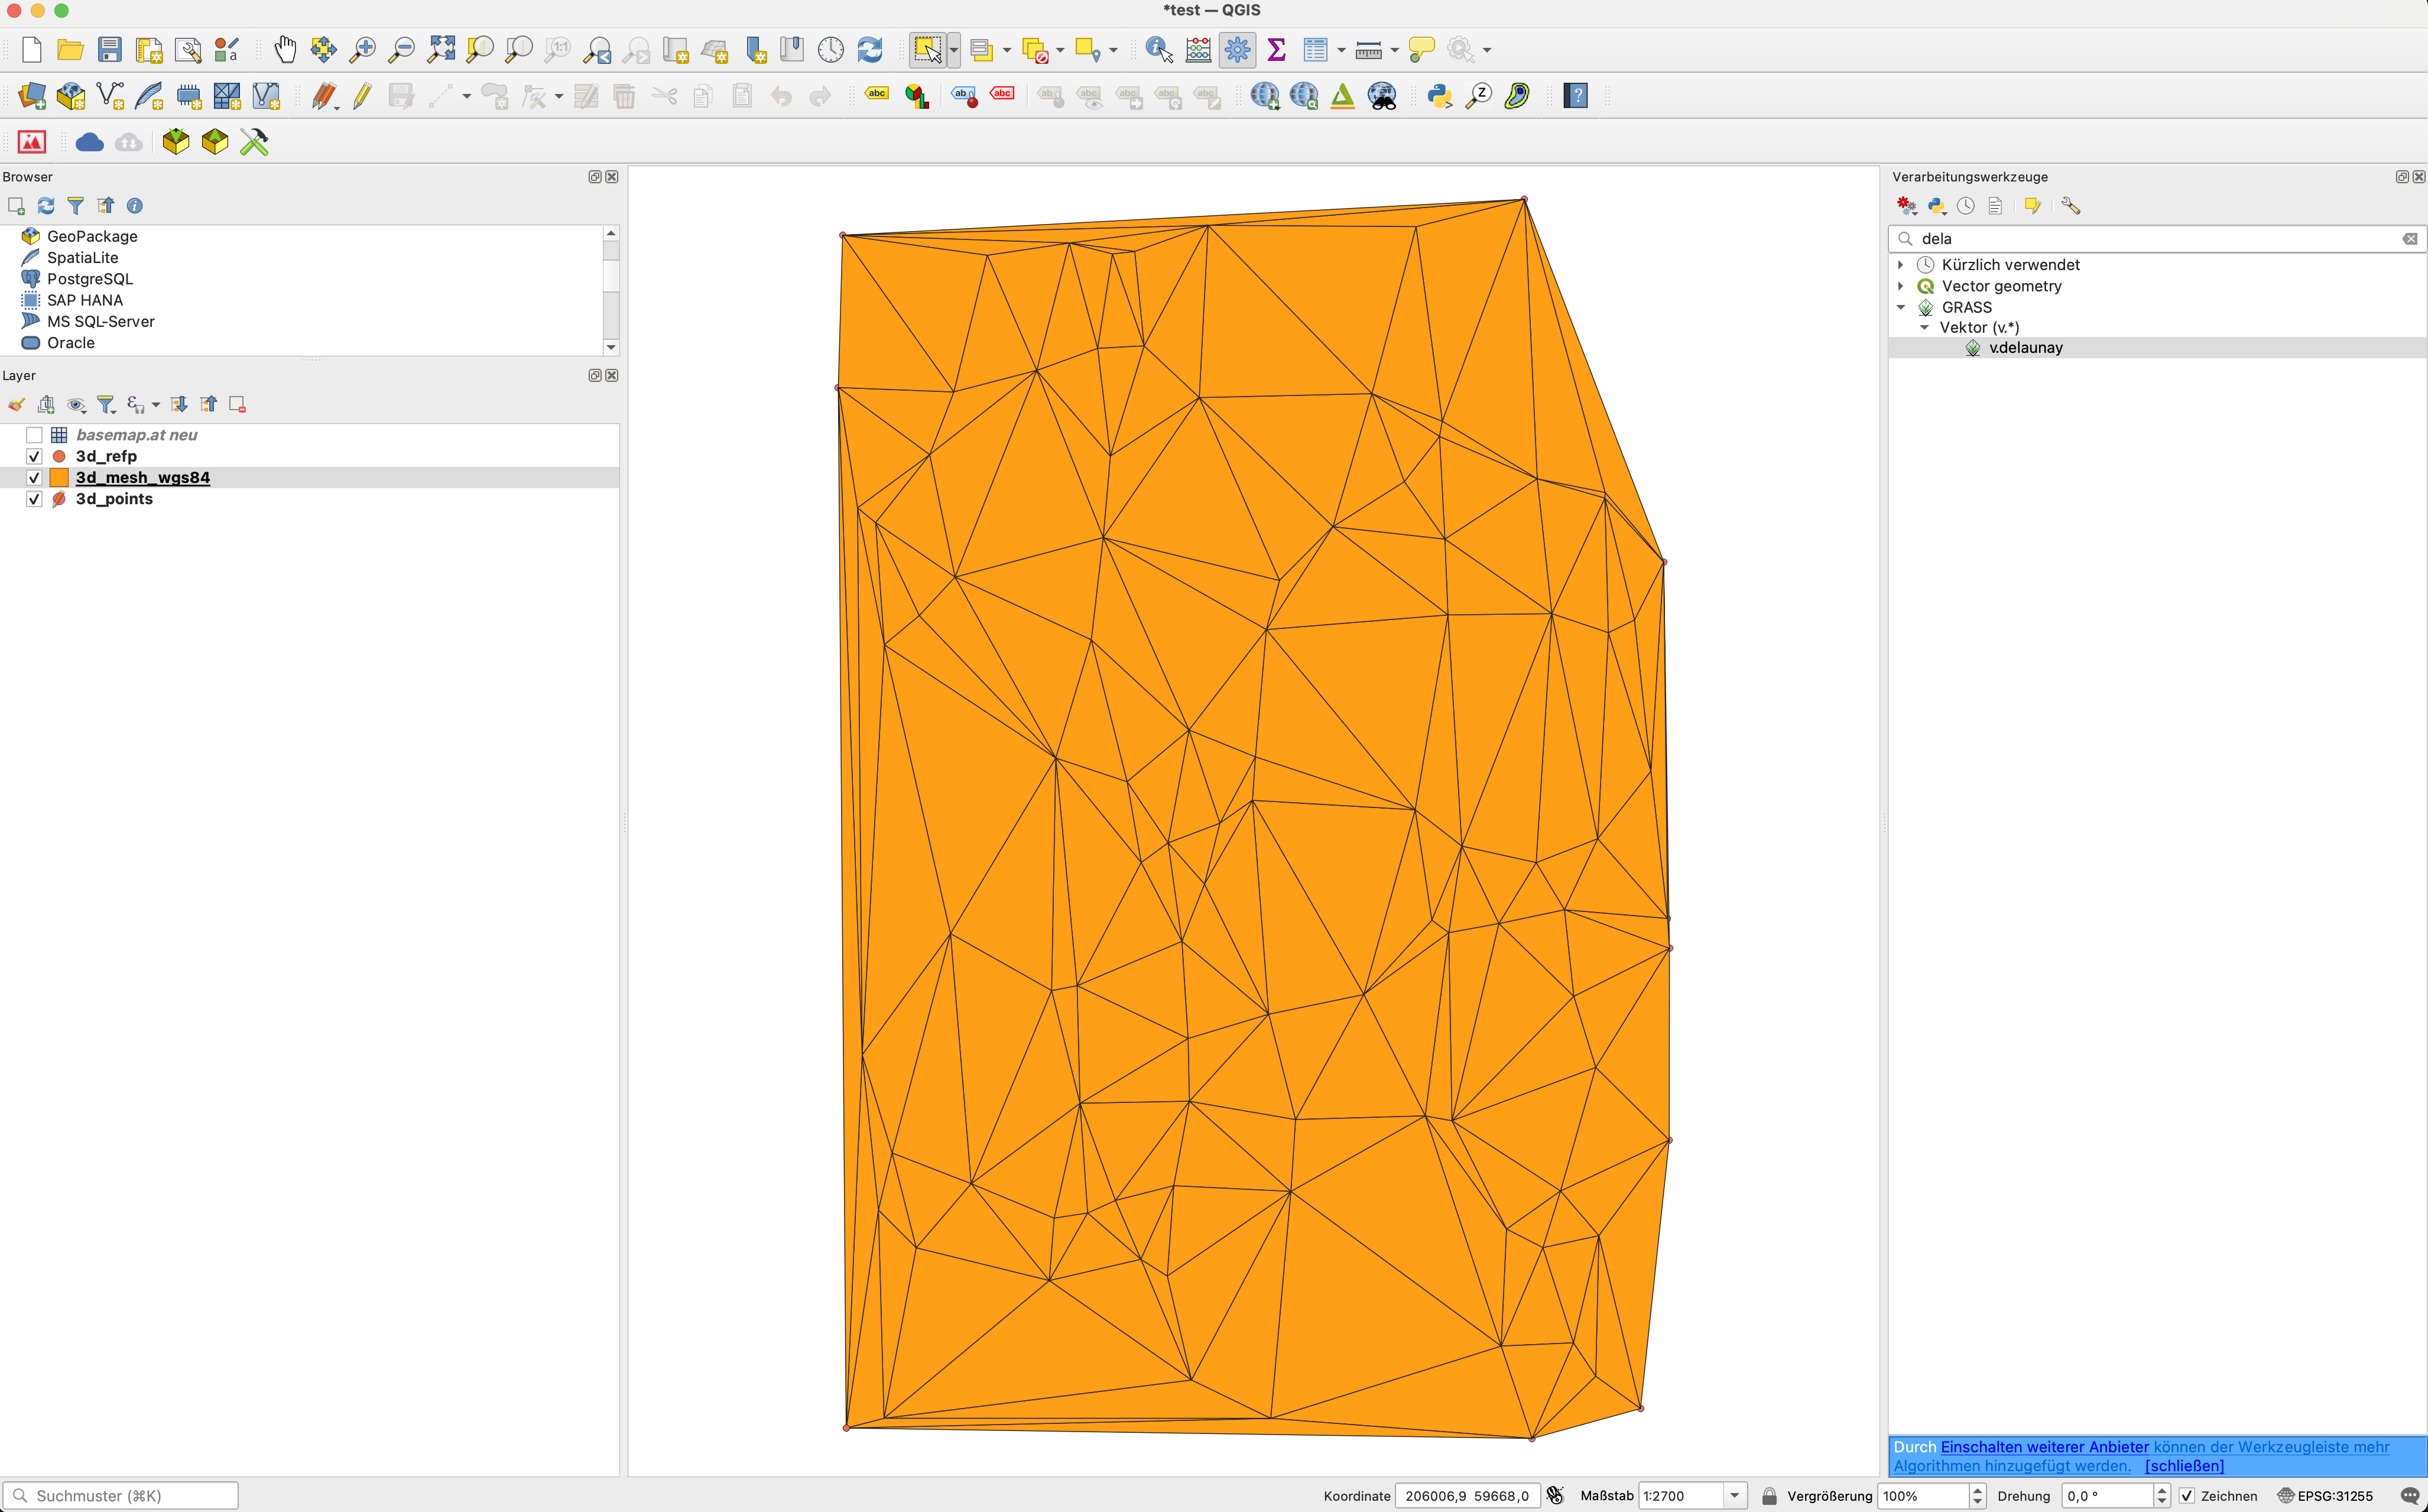2428x1512 pixels.
Task: Toggle Editing pencil icon
Action: pyautogui.click(x=362, y=96)
